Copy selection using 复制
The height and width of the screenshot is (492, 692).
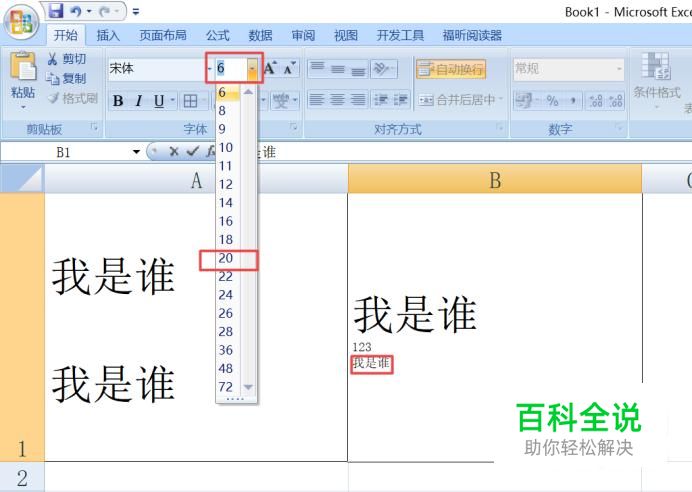coord(66,79)
